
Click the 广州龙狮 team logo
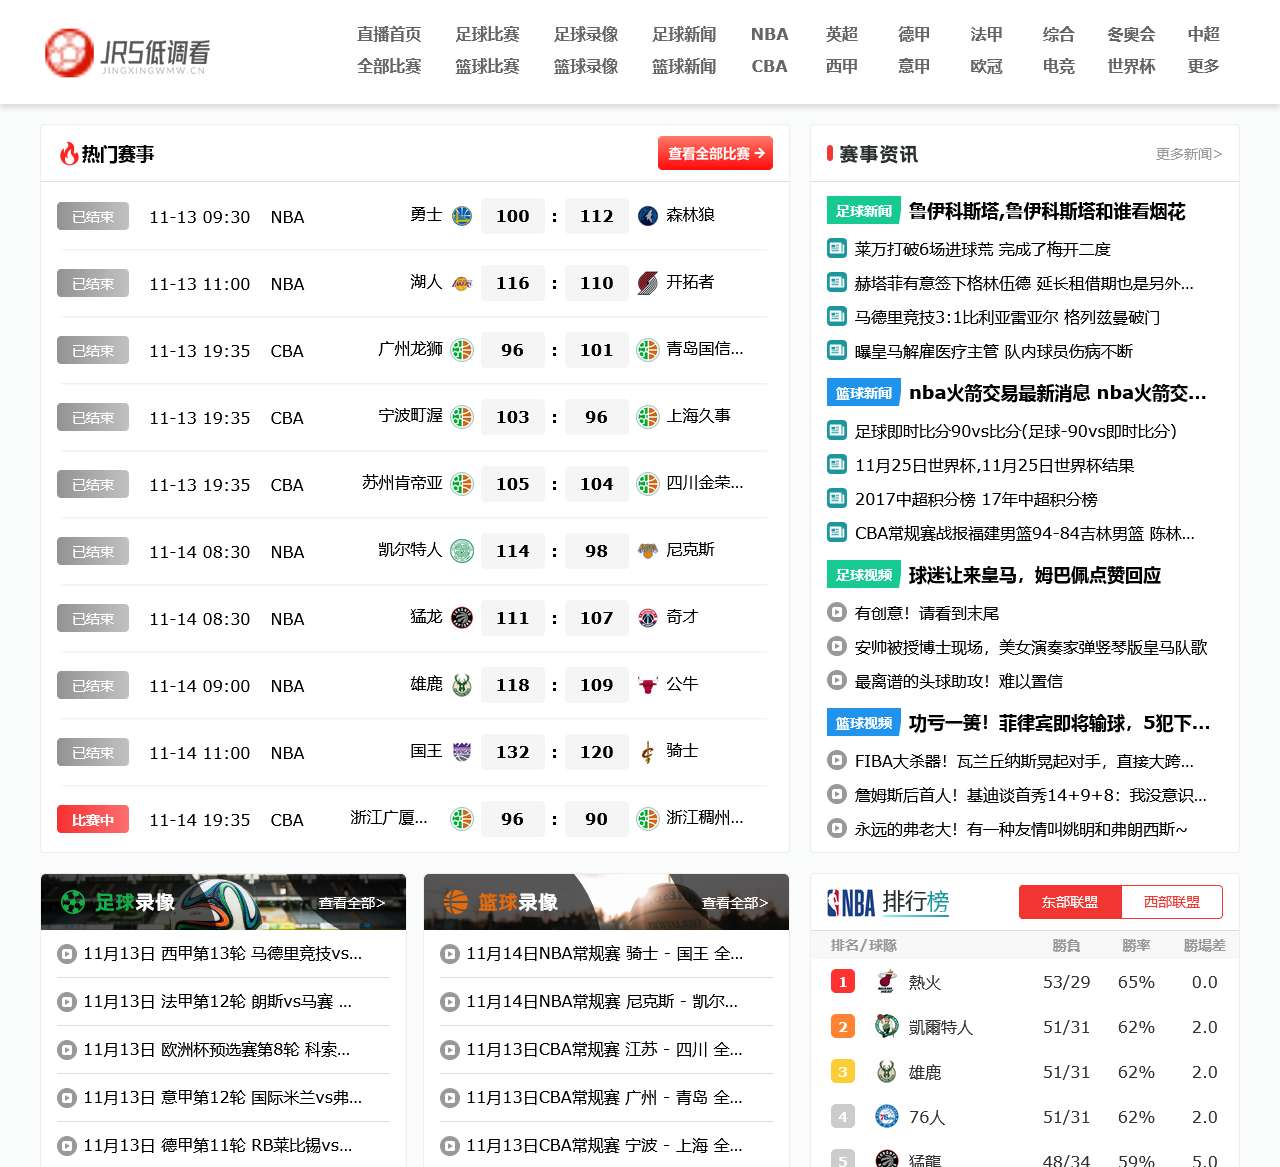point(462,350)
